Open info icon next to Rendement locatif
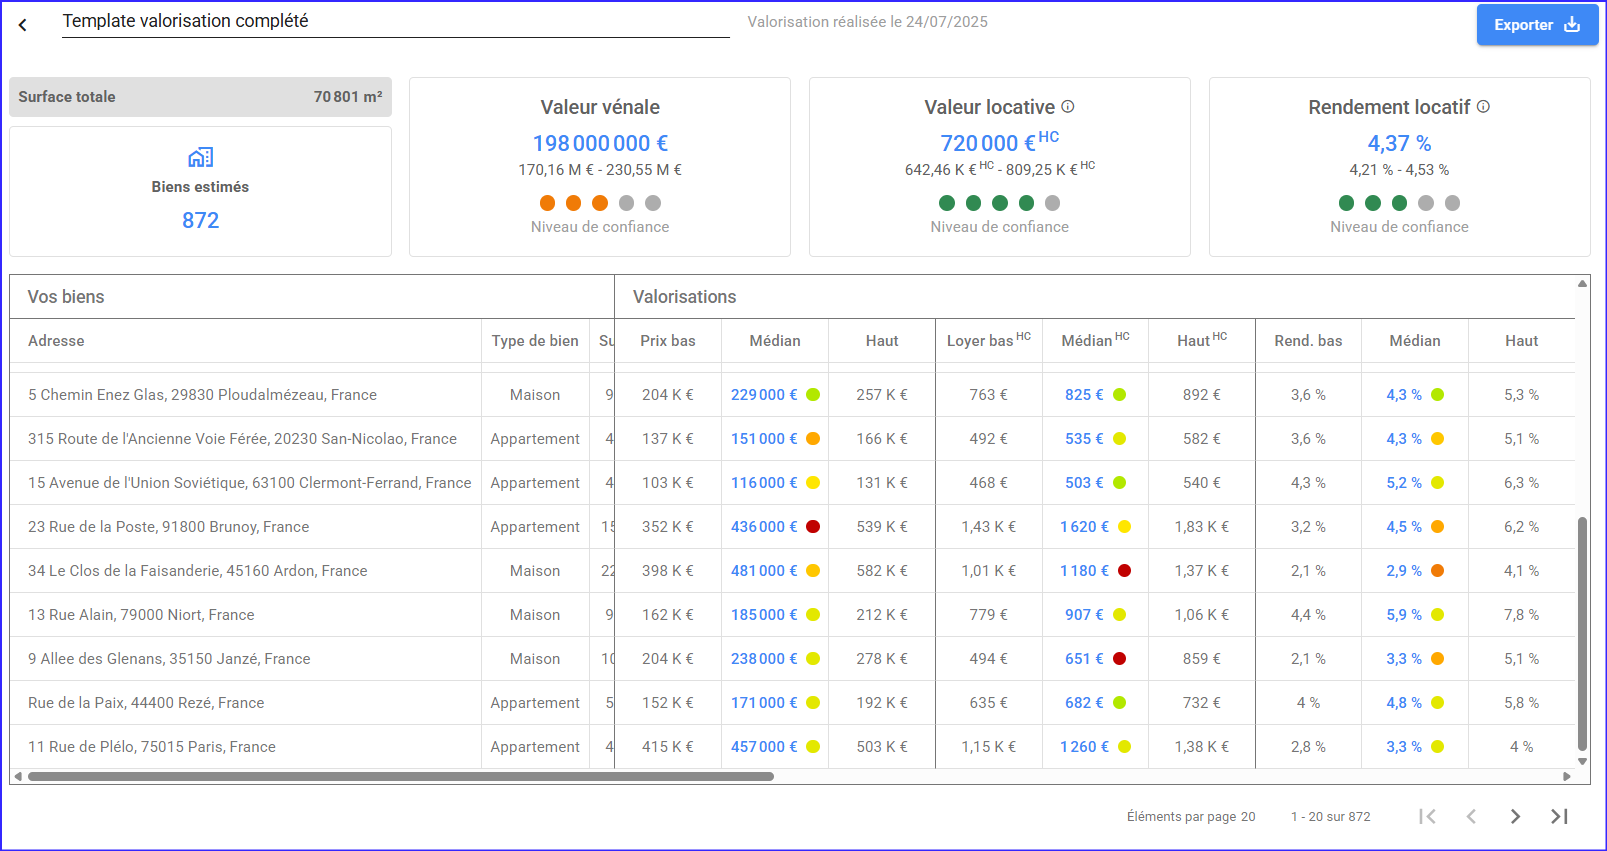1607x851 pixels. 1483,106
